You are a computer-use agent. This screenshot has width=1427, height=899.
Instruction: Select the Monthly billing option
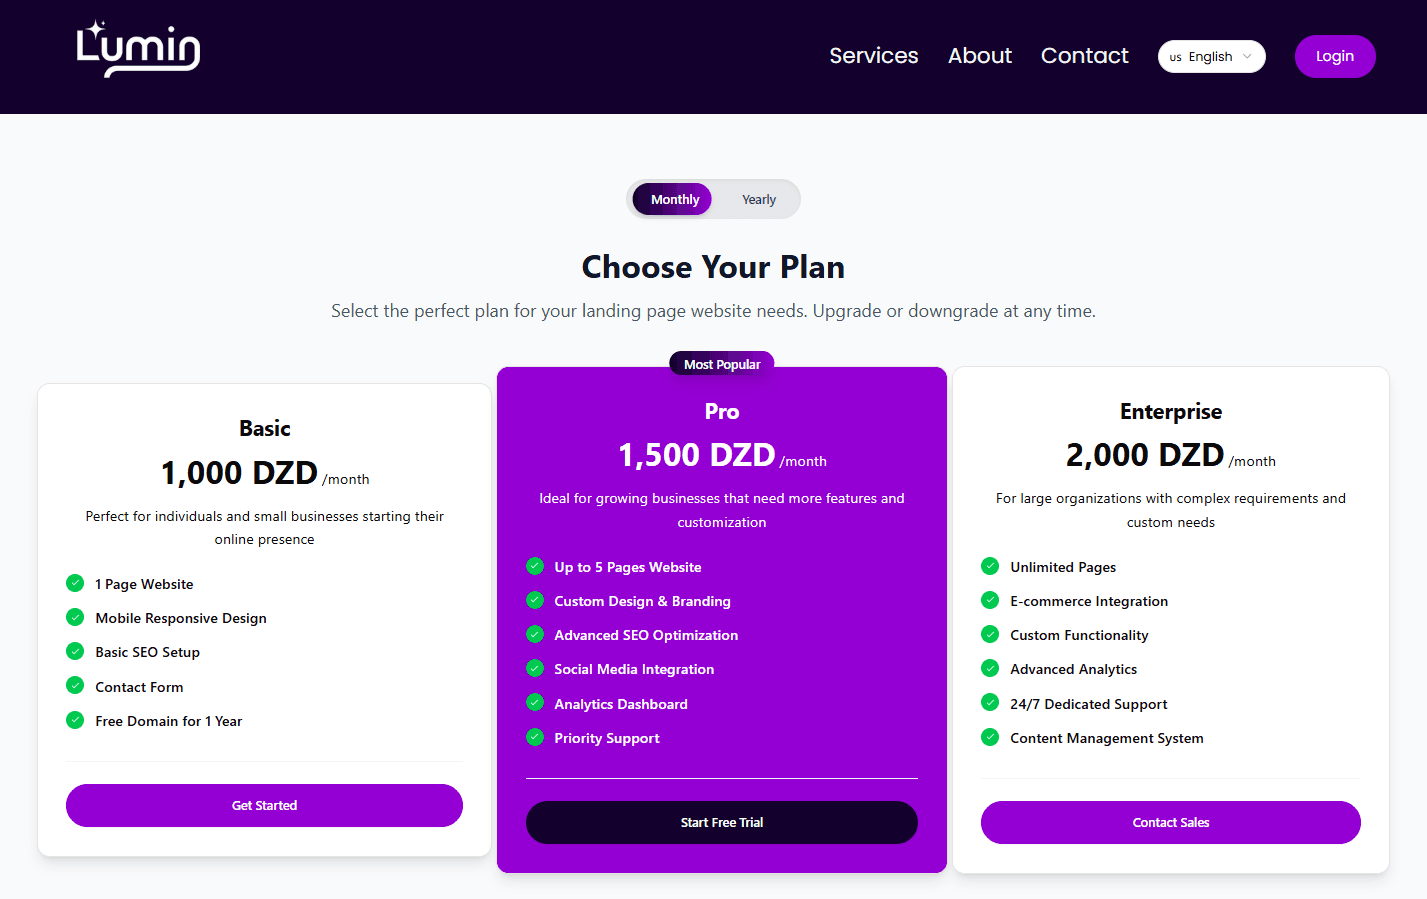tap(673, 199)
